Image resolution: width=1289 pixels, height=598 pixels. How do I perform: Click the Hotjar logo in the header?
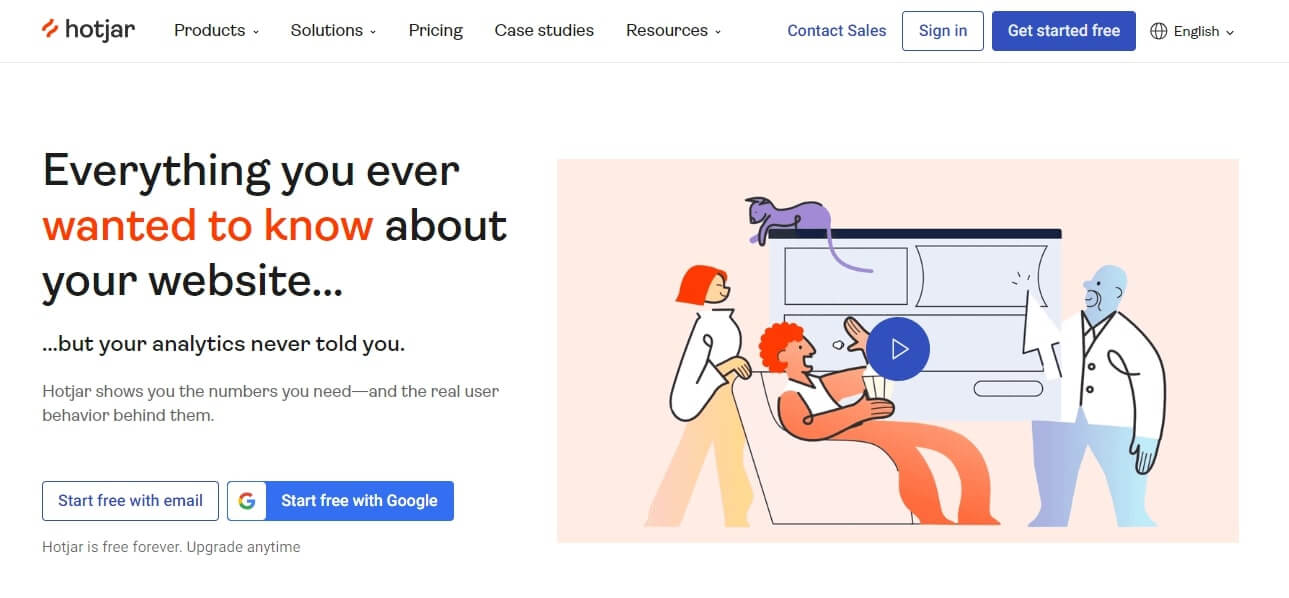(88, 30)
